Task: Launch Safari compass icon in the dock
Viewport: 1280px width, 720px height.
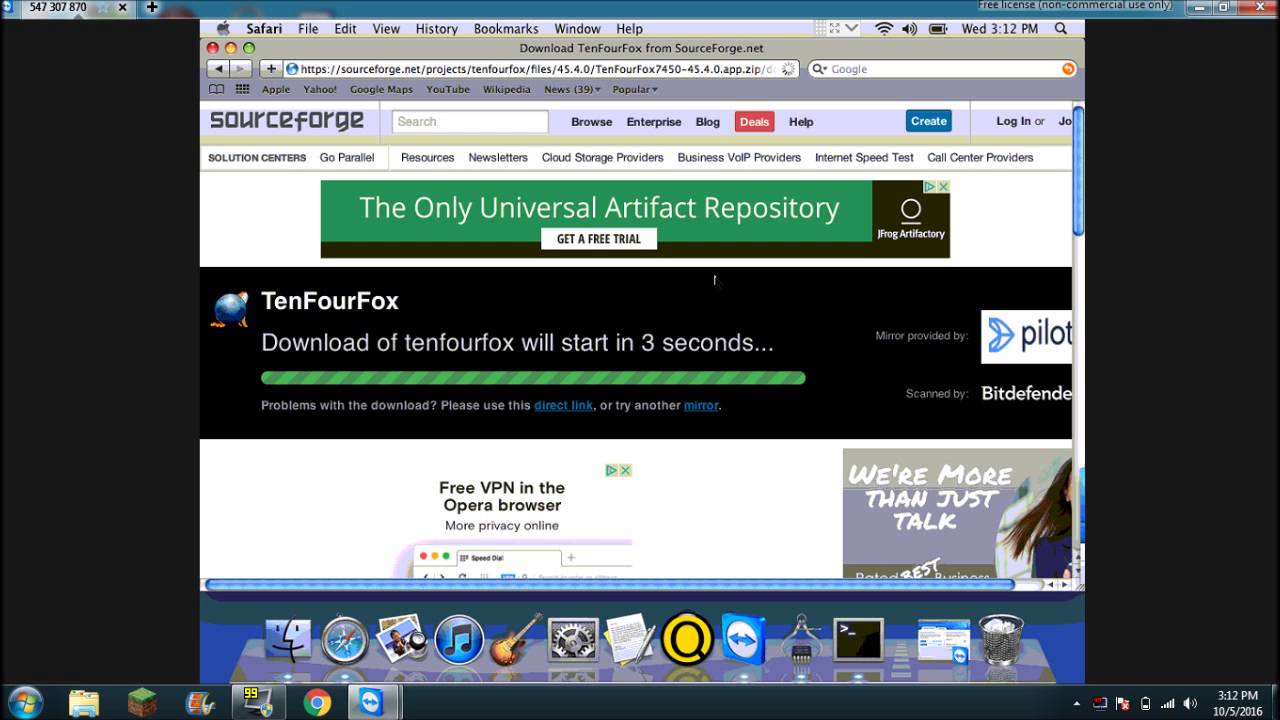Action: tap(345, 640)
